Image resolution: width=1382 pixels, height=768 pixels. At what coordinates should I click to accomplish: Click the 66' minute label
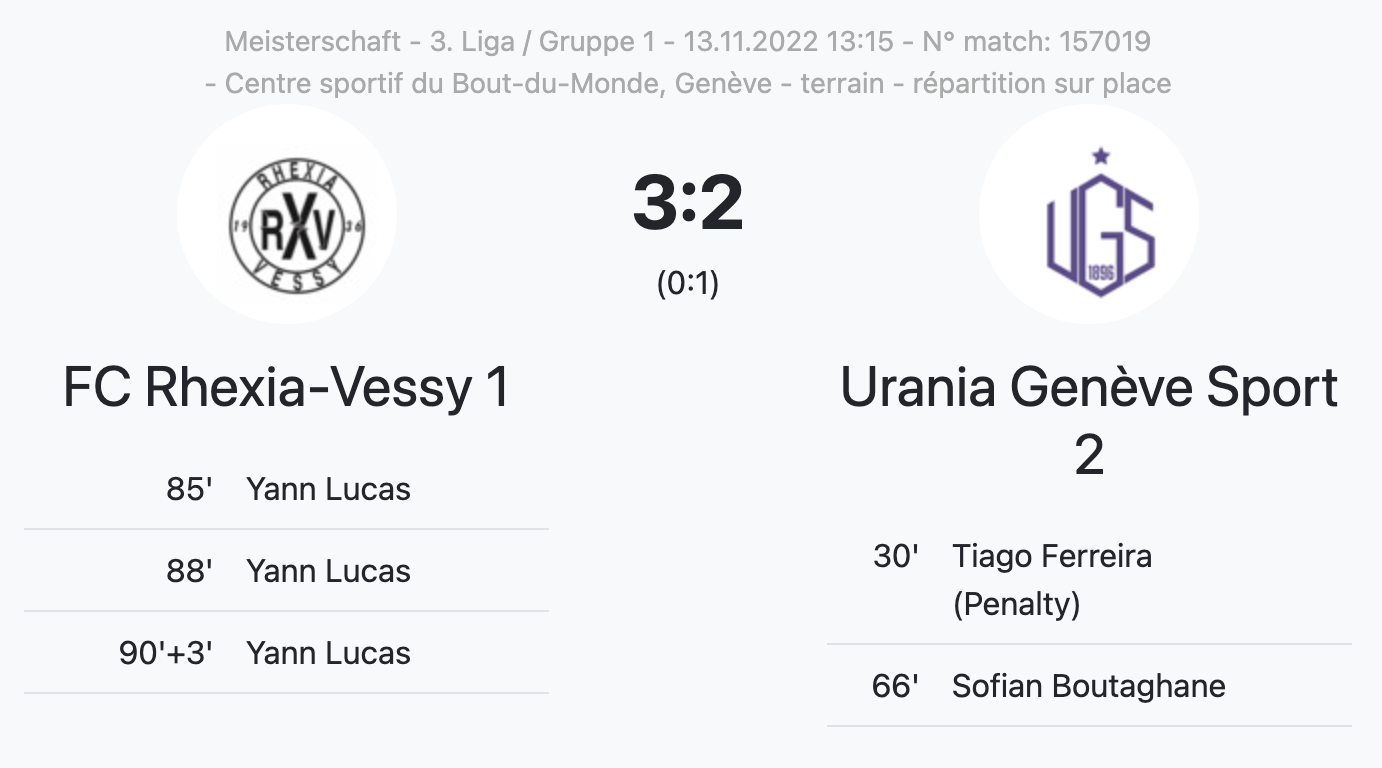pos(896,686)
